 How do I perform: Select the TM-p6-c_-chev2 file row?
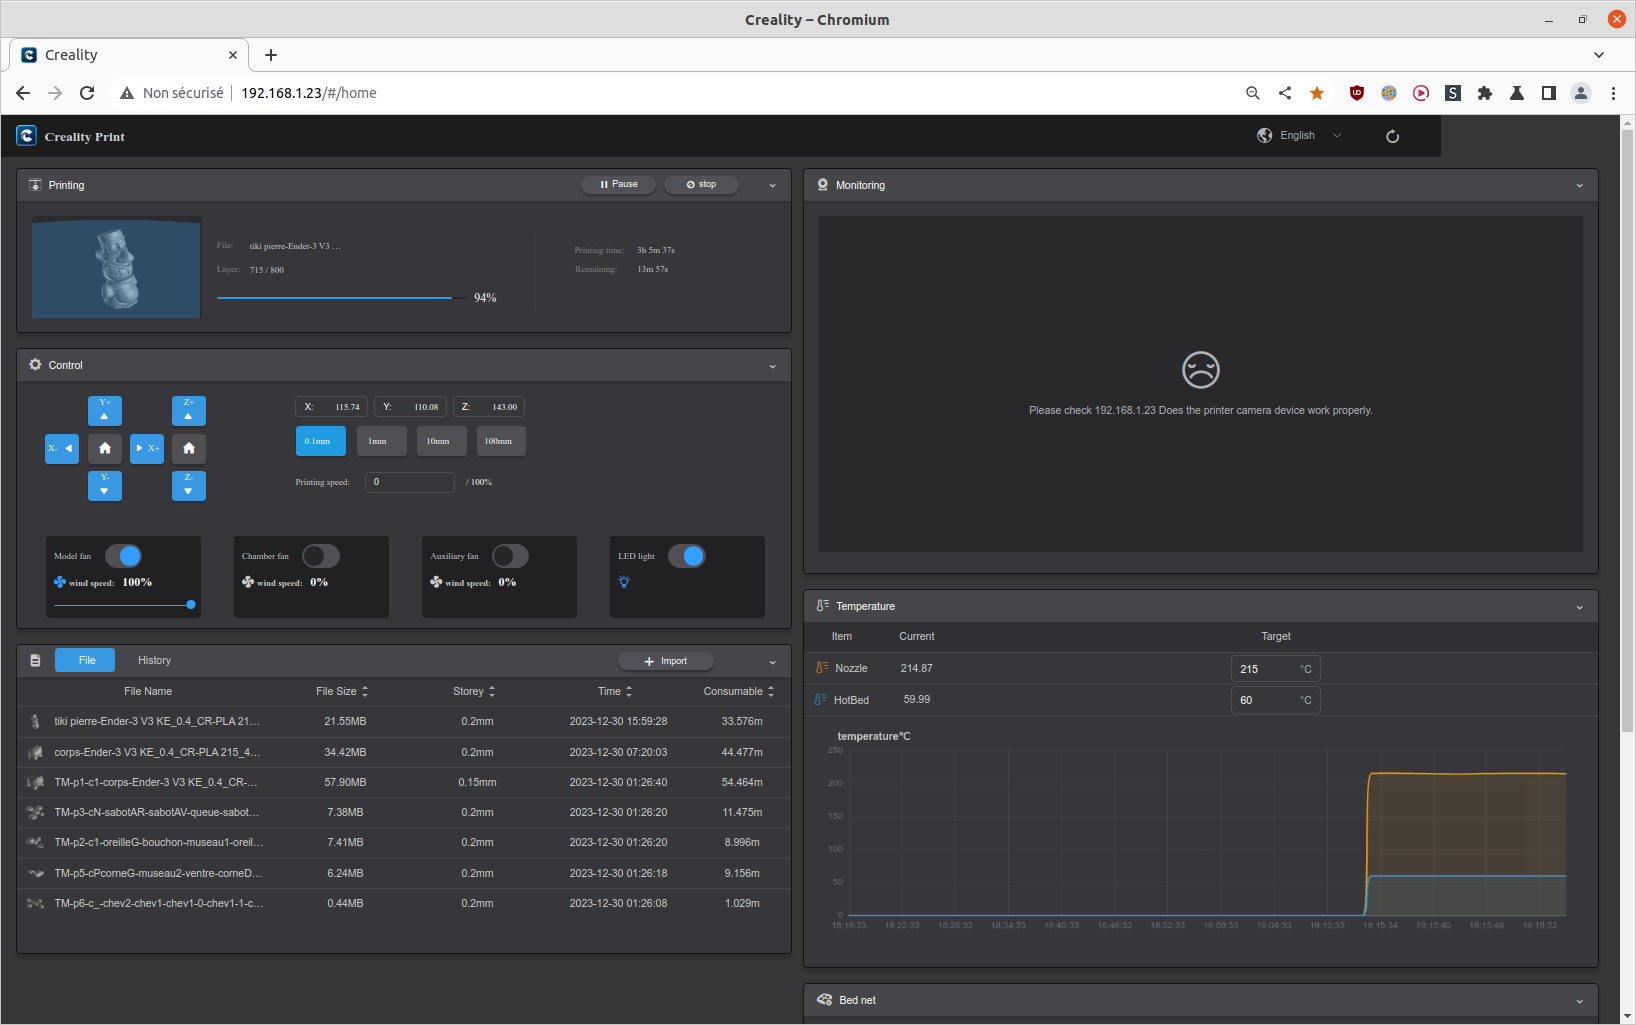tap(404, 903)
